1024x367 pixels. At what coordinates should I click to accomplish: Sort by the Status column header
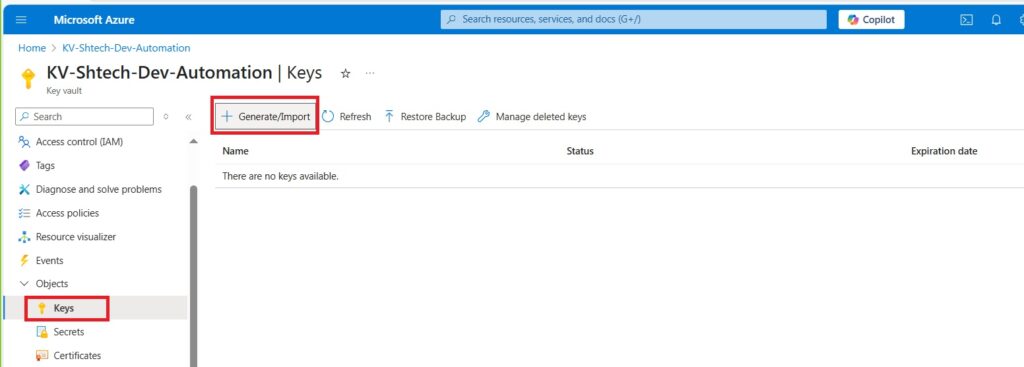(x=580, y=151)
